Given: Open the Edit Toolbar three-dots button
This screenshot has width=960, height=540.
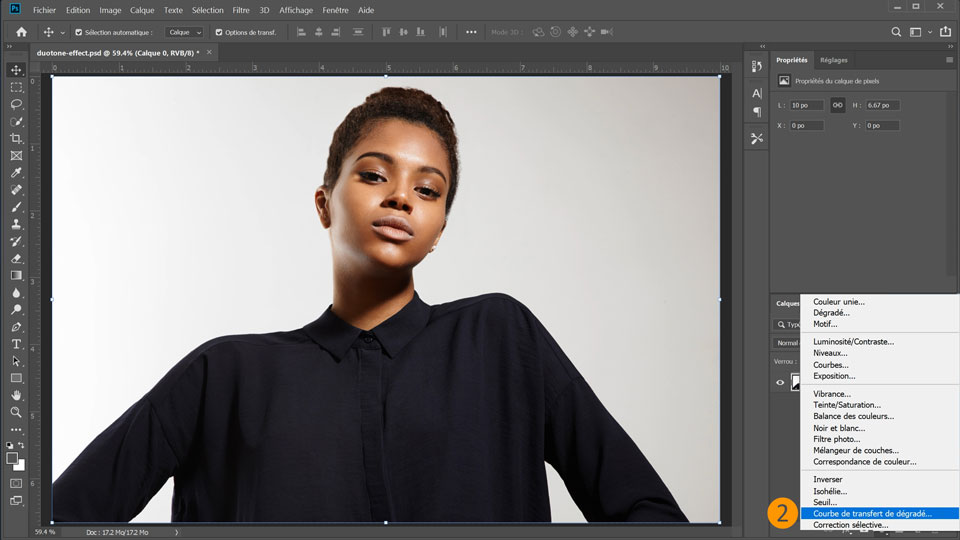Looking at the screenshot, I should click(17, 430).
